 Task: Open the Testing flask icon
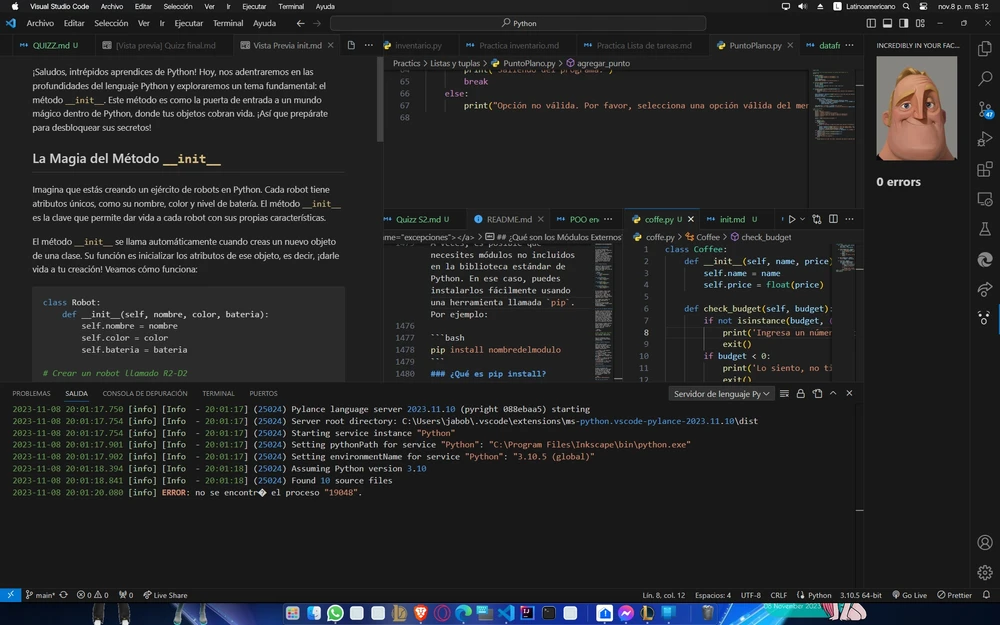(x=985, y=229)
